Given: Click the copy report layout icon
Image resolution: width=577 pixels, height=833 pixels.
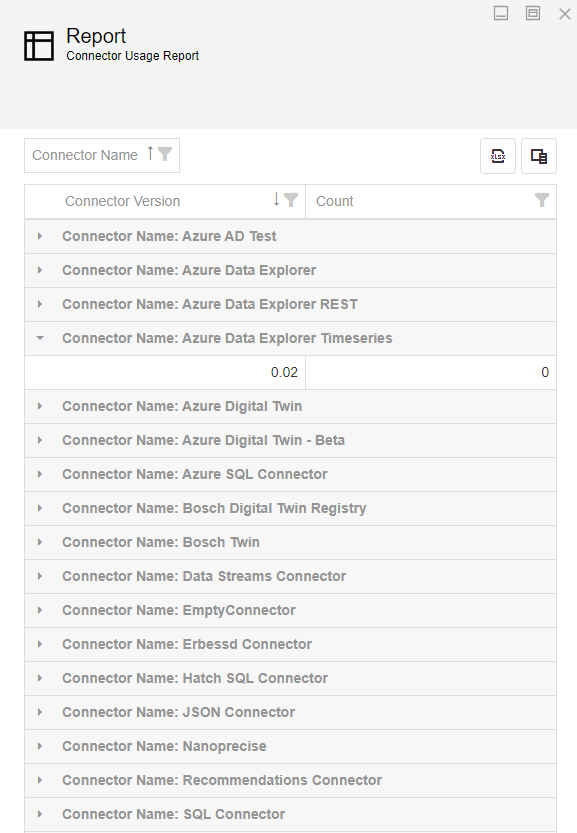Looking at the screenshot, I should 539,156.
